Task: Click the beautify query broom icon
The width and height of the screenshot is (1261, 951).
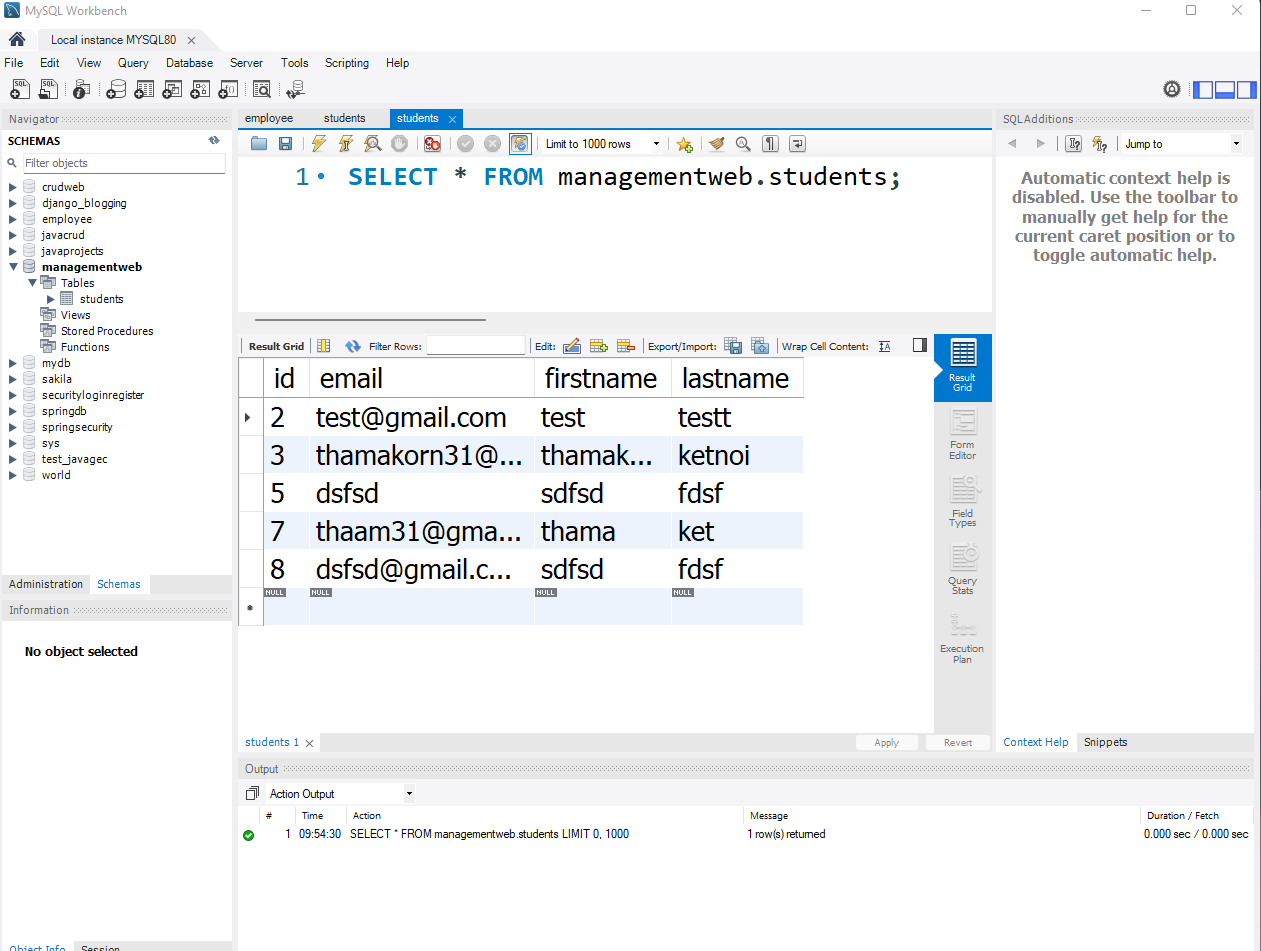Action: 716,144
